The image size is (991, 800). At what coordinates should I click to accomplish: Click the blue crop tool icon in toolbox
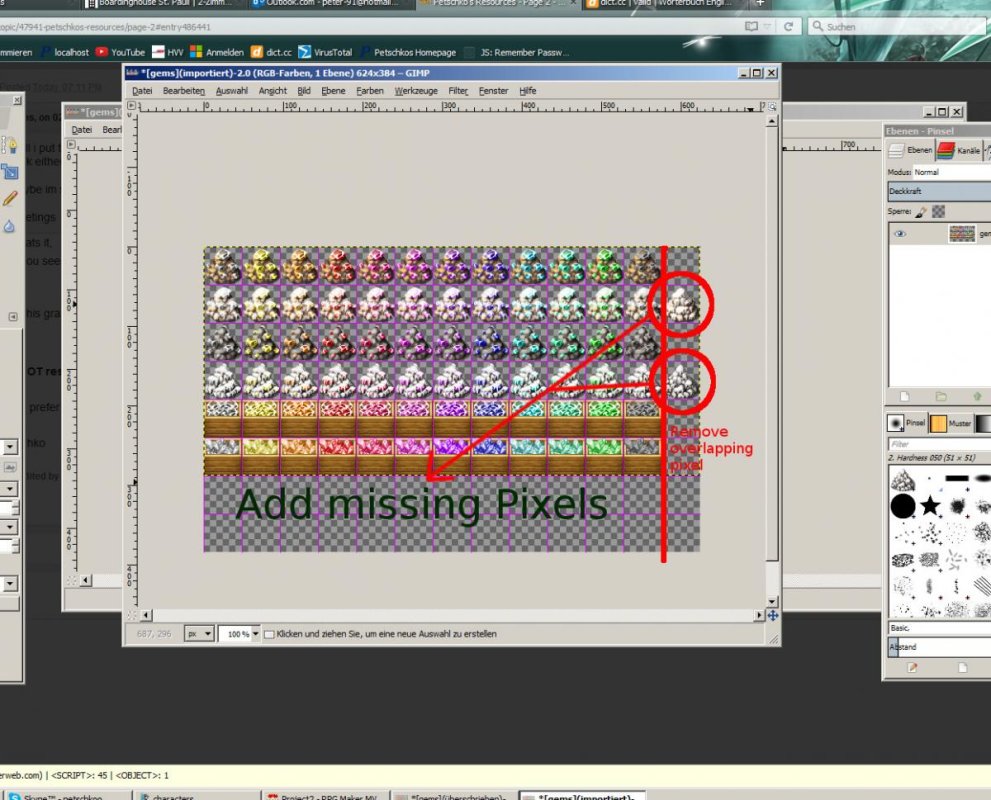pos(9,171)
